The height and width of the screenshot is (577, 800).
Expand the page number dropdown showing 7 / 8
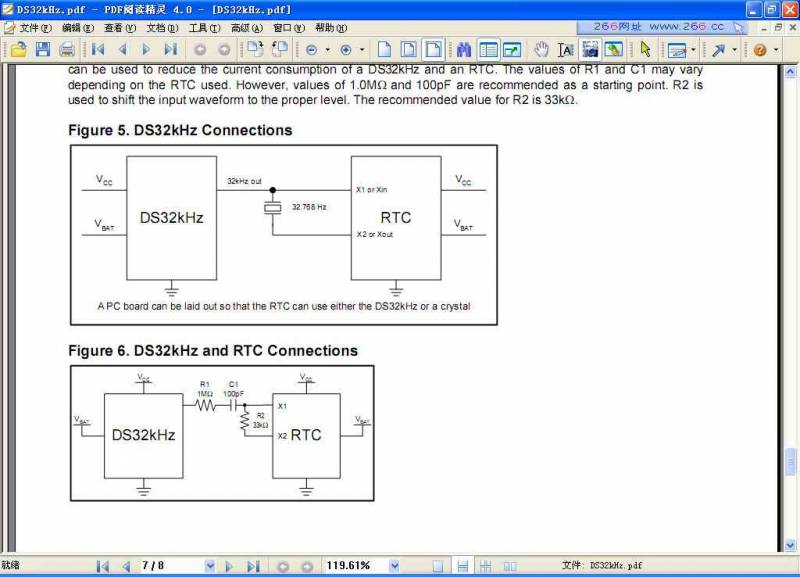(210, 566)
